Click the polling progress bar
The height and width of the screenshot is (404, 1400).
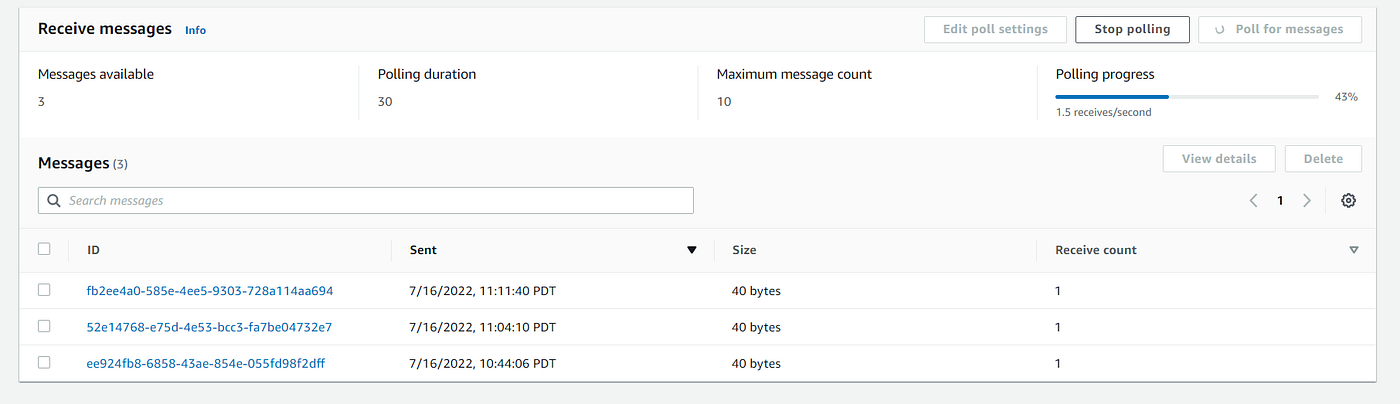tap(1186, 97)
